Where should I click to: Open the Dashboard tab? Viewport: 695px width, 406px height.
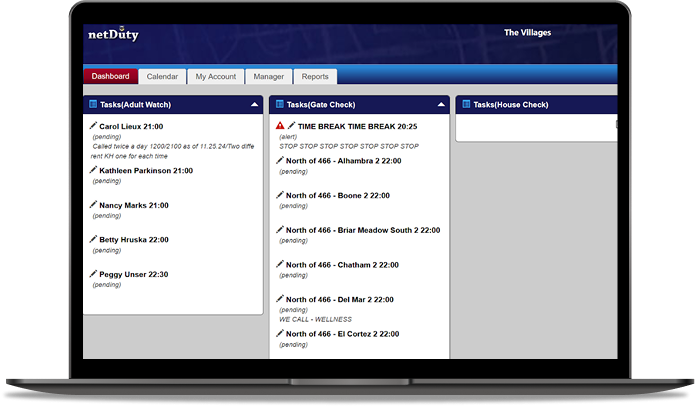pyautogui.click(x=110, y=76)
